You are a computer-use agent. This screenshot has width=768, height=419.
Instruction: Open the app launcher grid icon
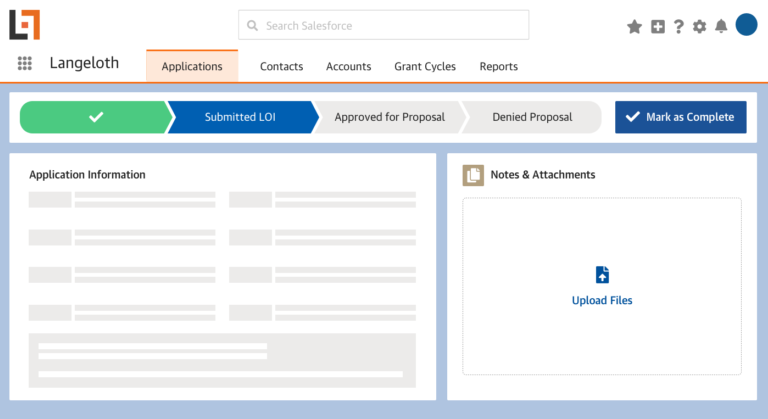pos(24,63)
